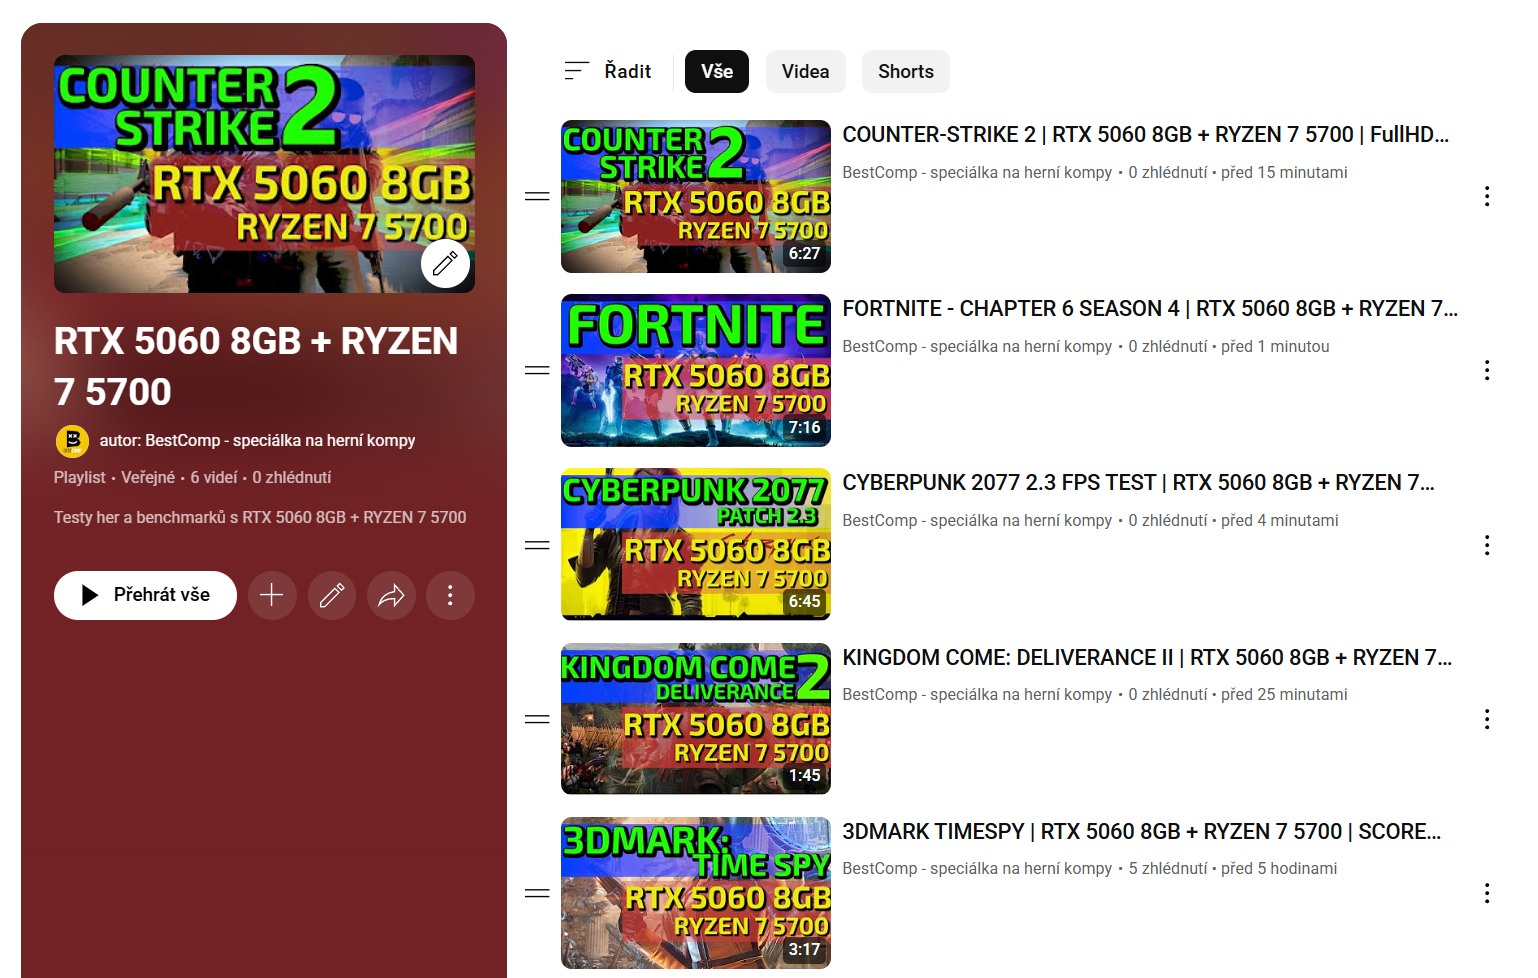
Task: Click the 1:45 duration badge
Action: [804, 775]
